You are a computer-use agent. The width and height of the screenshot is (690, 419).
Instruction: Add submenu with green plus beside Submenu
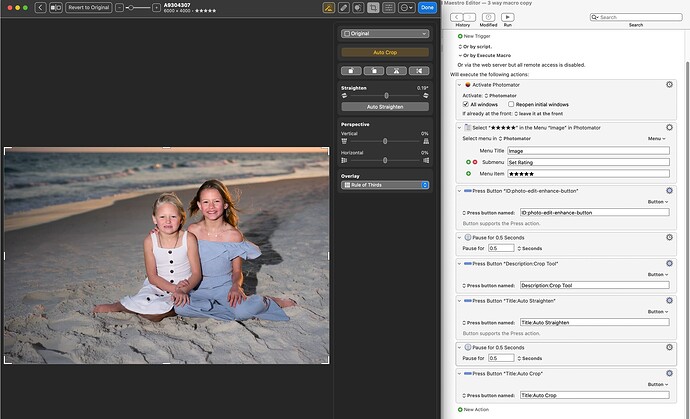pyautogui.click(x=468, y=162)
